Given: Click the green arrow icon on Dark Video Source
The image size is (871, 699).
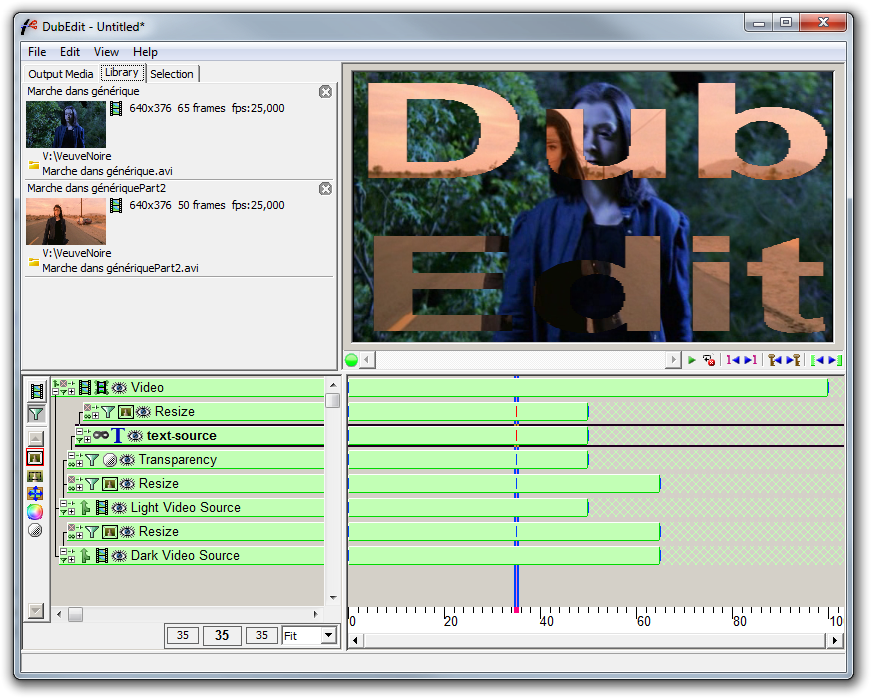Looking at the screenshot, I should coord(85,555).
